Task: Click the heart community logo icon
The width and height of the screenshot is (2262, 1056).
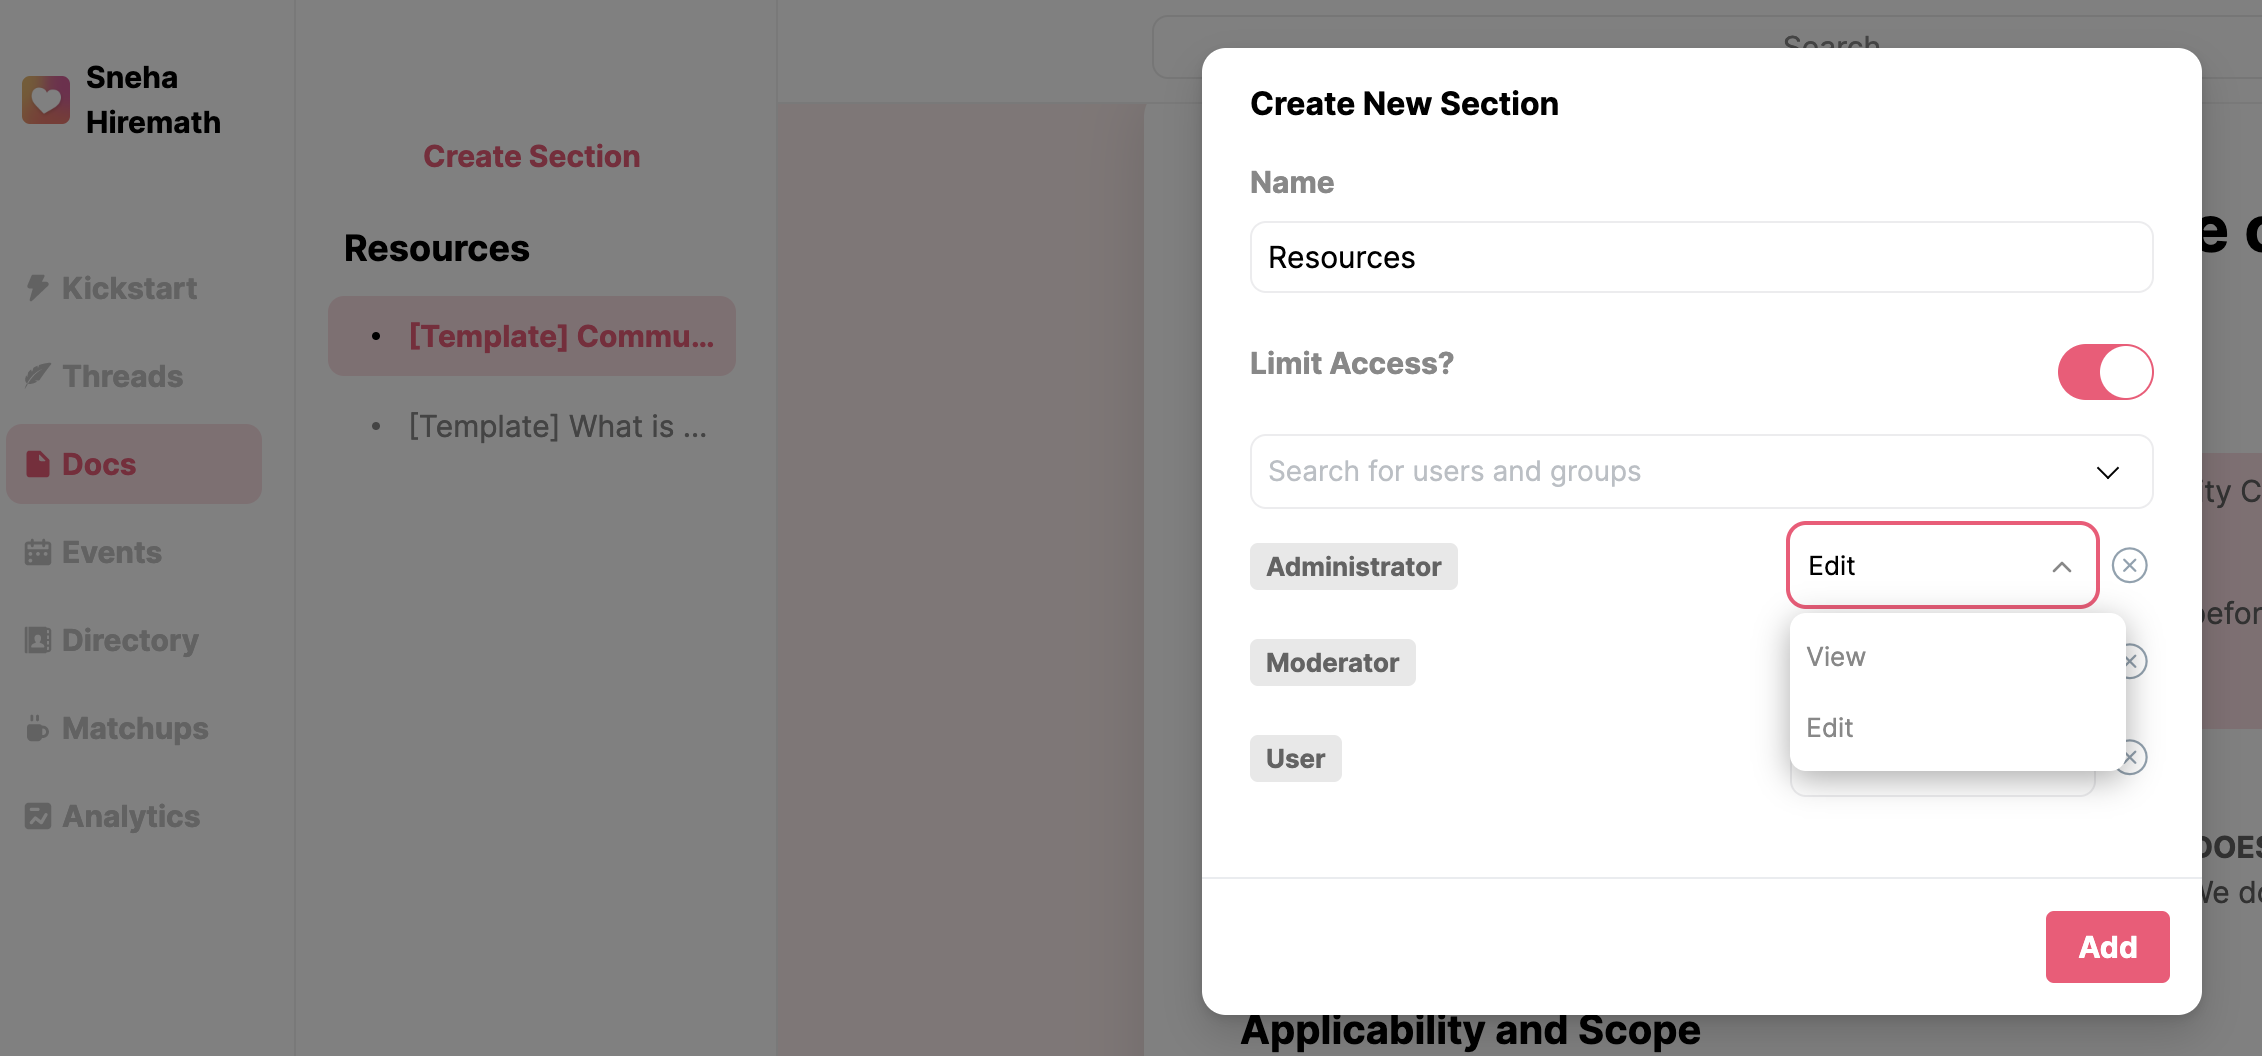Action: click(46, 100)
